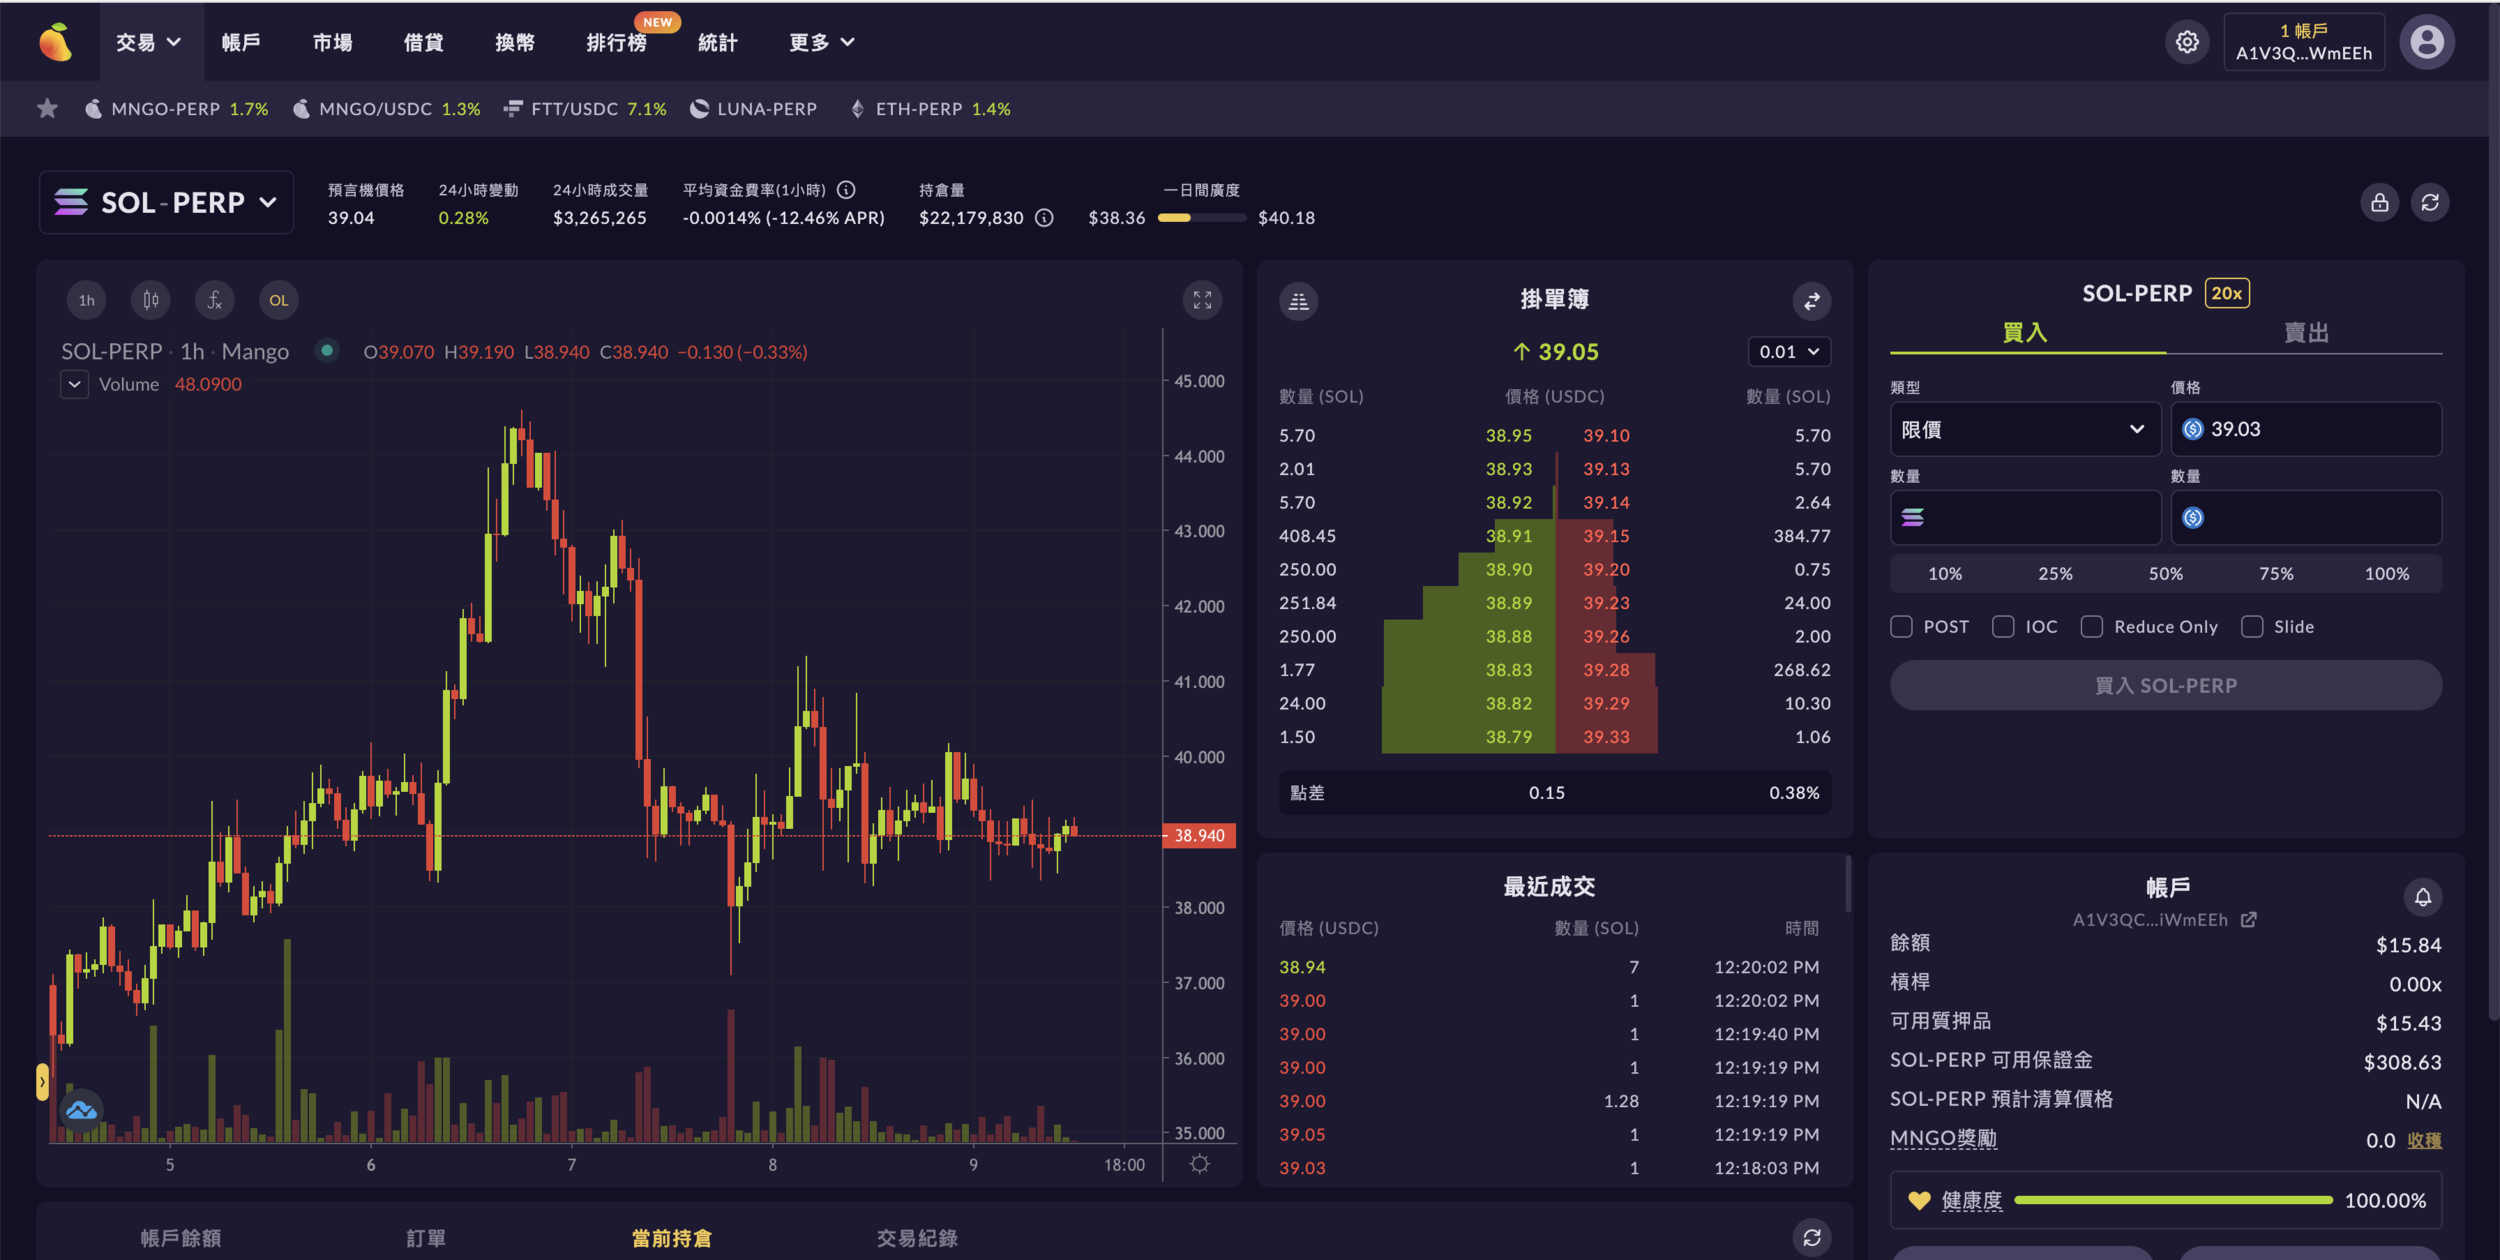Viewport: 2500px width, 1260px height.
Task: Enable the Reduce Only checkbox
Action: (2091, 627)
